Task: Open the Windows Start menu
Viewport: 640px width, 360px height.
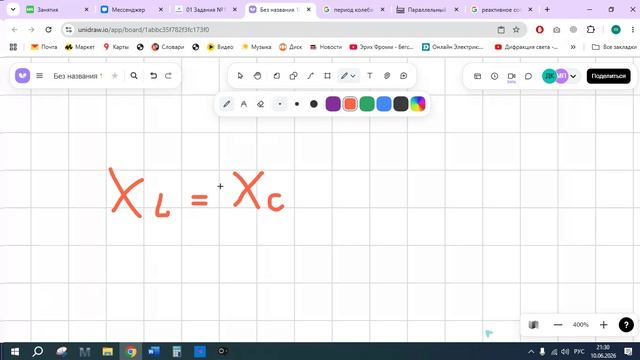Action: click(x=15, y=351)
